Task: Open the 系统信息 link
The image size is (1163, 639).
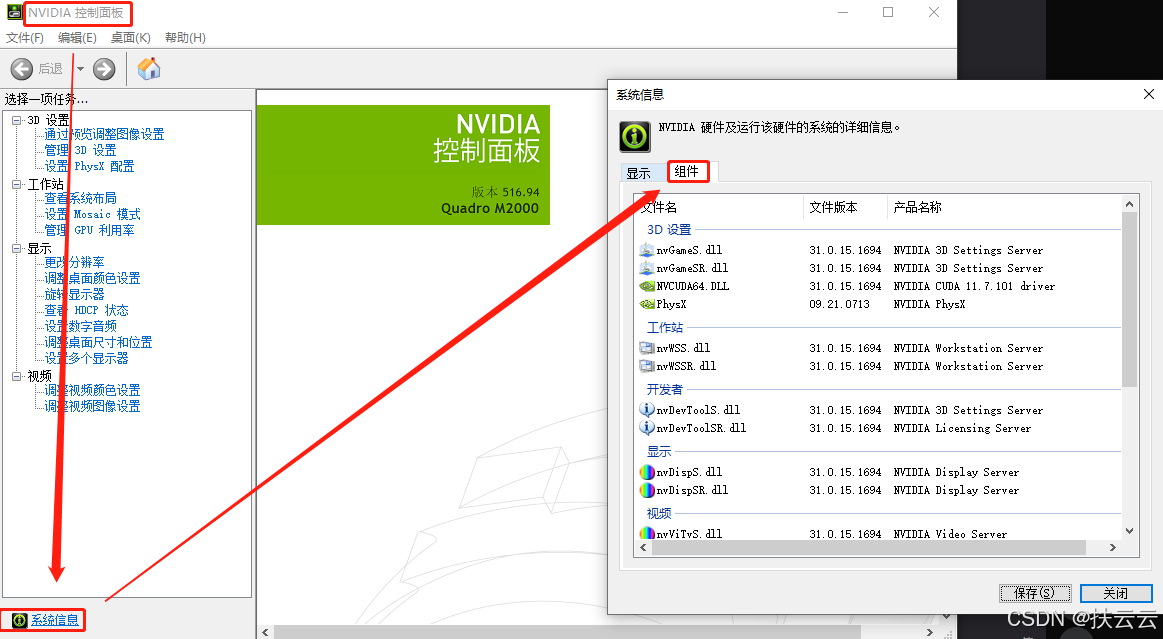Action: [x=55, y=620]
